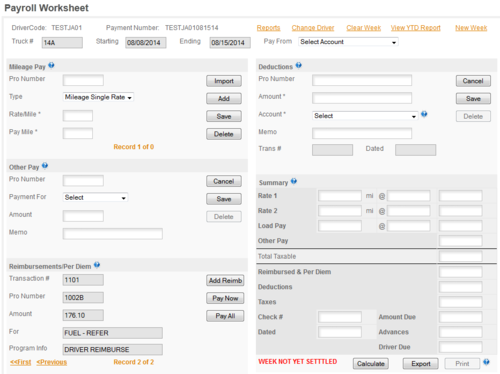Click the Amount Due field
Screen dimensions: 500x374
pos(461,317)
